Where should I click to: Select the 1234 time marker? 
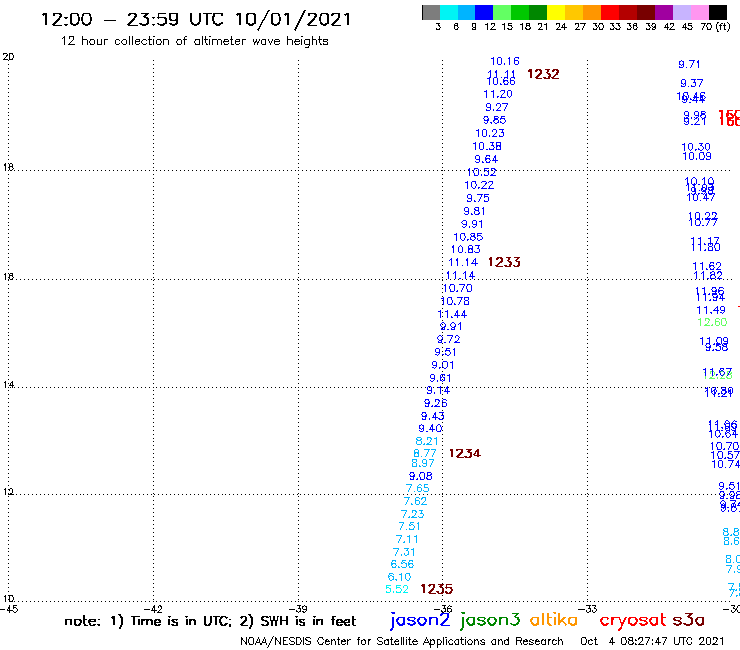pyautogui.click(x=465, y=453)
